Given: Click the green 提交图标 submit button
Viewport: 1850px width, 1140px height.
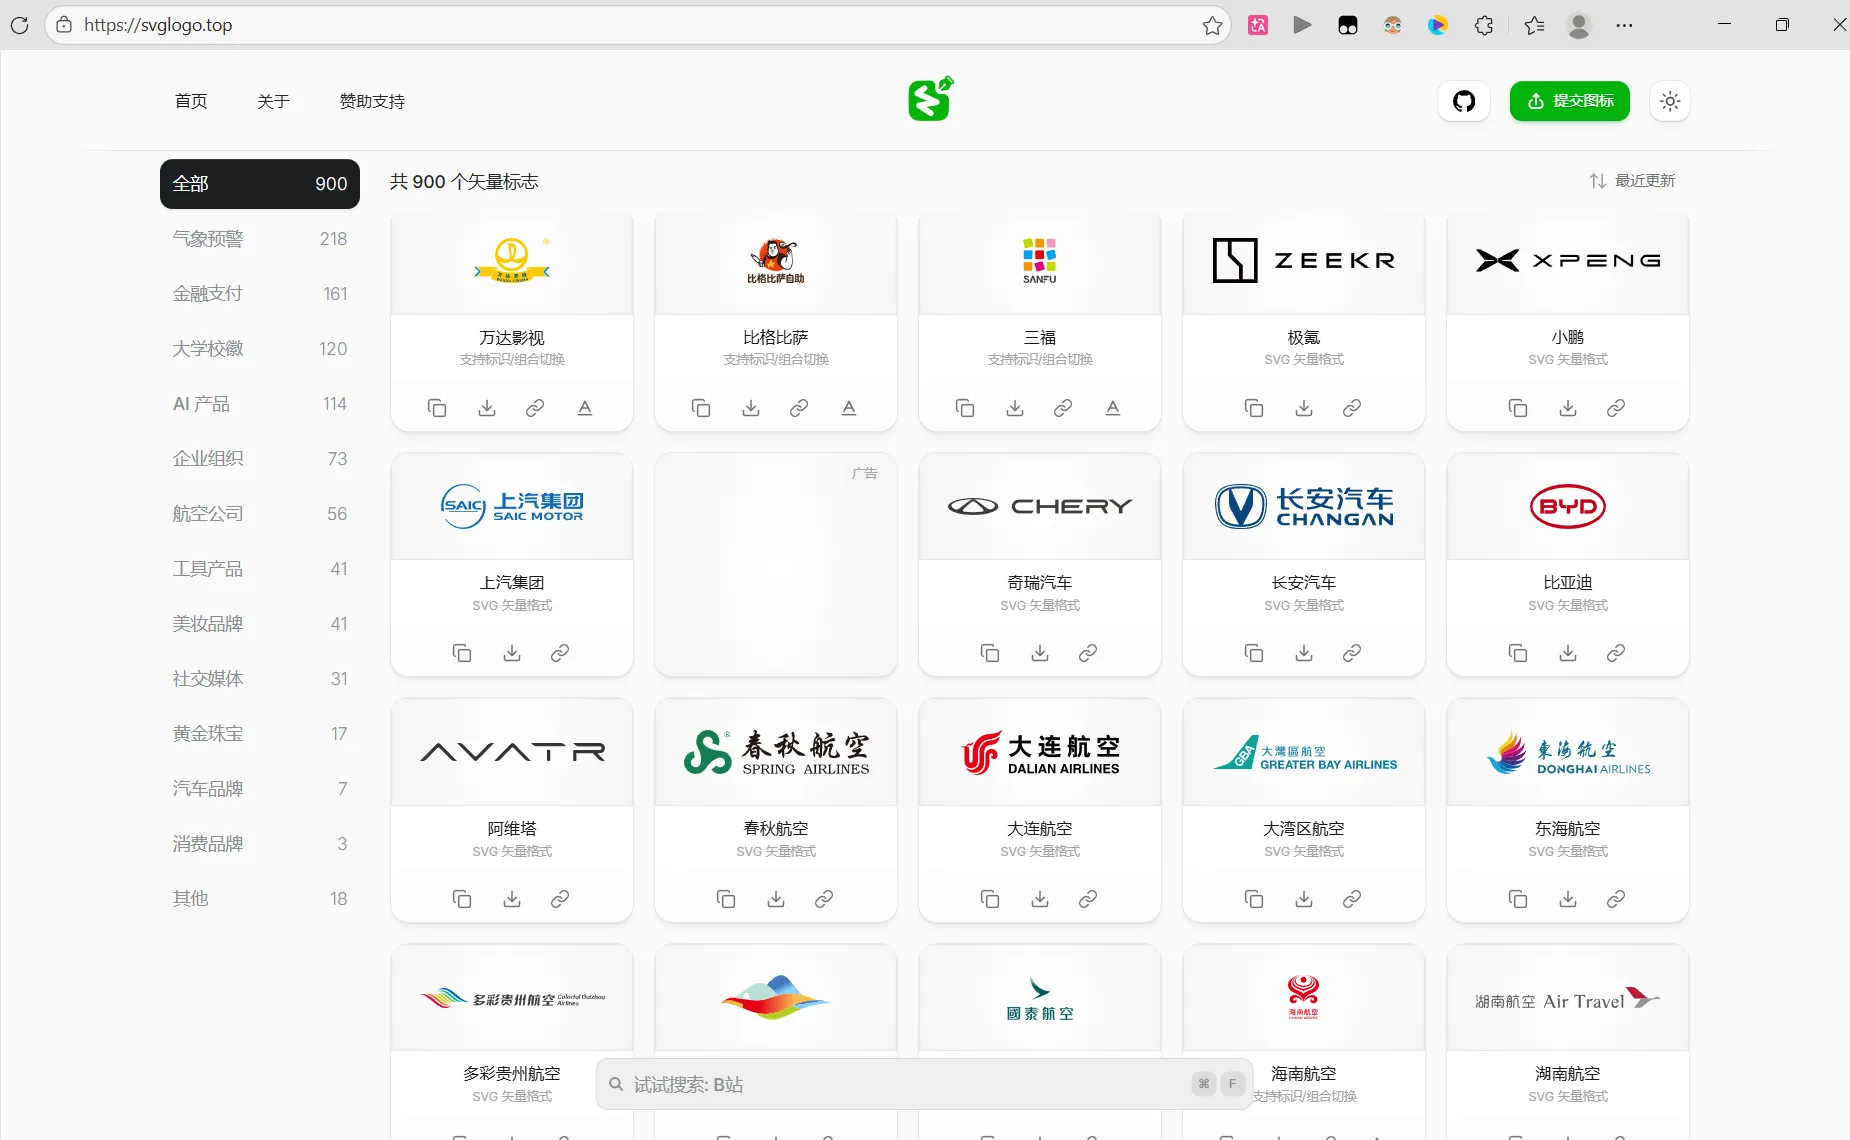Looking at the screenshot, I should tap(1570, 101).
